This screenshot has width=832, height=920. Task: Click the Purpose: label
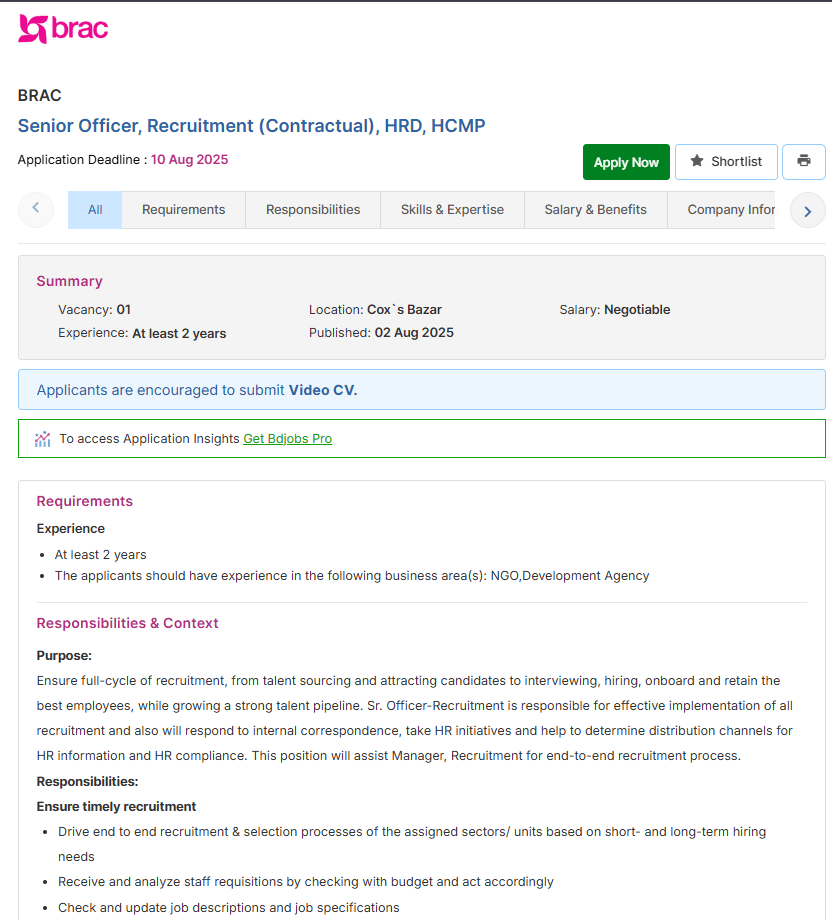[x=64, y=655]
